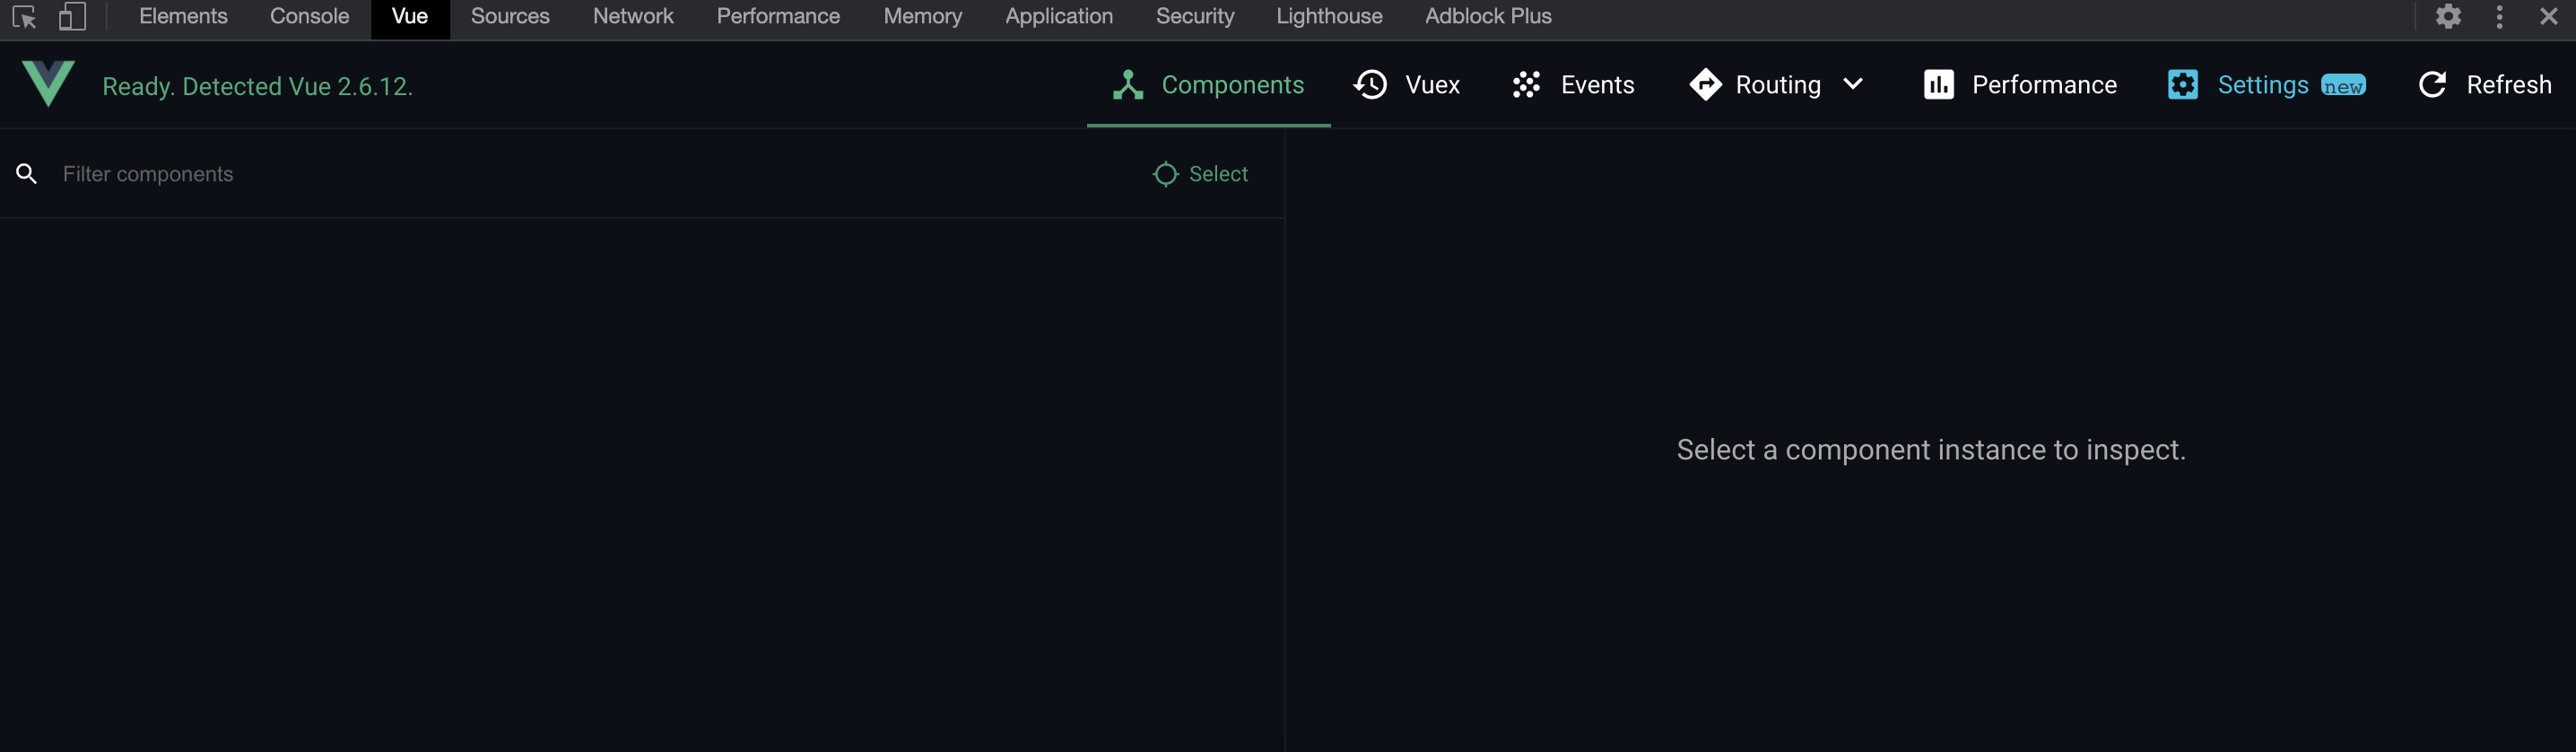Click the Vuex history icon
The height and width of the screenshot is (752, 2576).
tap(1370, 85)
